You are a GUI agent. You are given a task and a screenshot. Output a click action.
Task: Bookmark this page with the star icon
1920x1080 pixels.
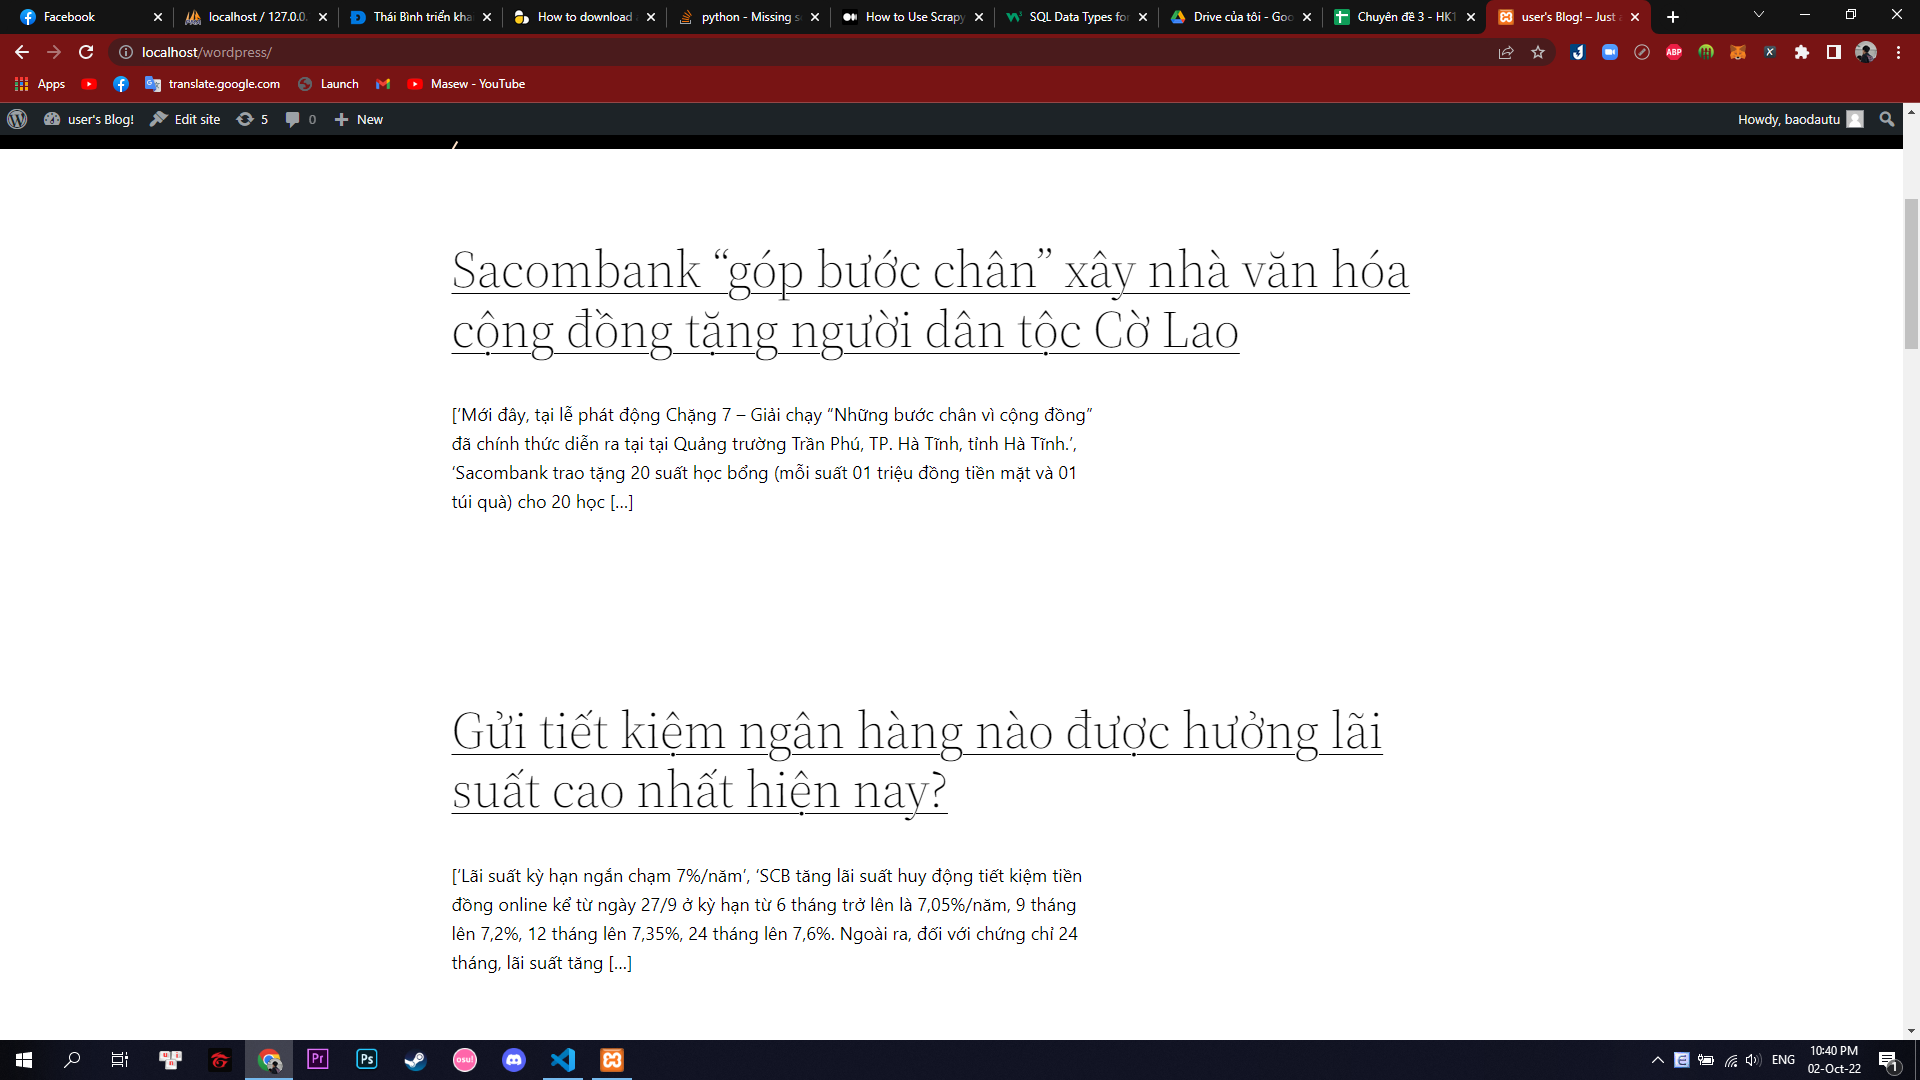[1538, 52]
